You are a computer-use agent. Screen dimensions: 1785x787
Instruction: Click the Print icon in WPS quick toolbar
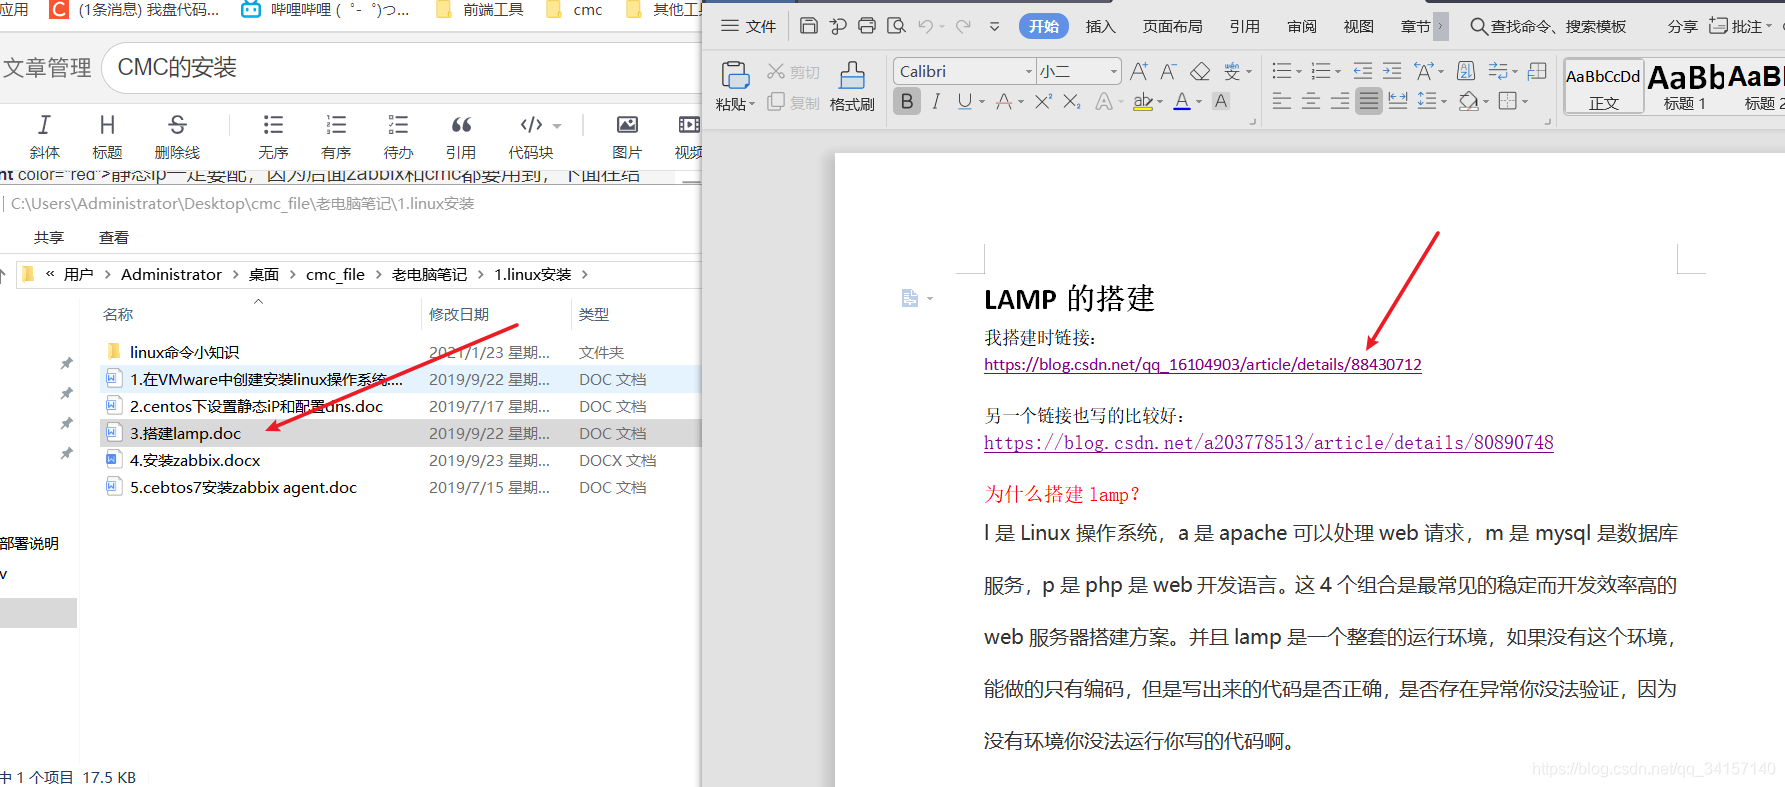(x=867, y=26)
